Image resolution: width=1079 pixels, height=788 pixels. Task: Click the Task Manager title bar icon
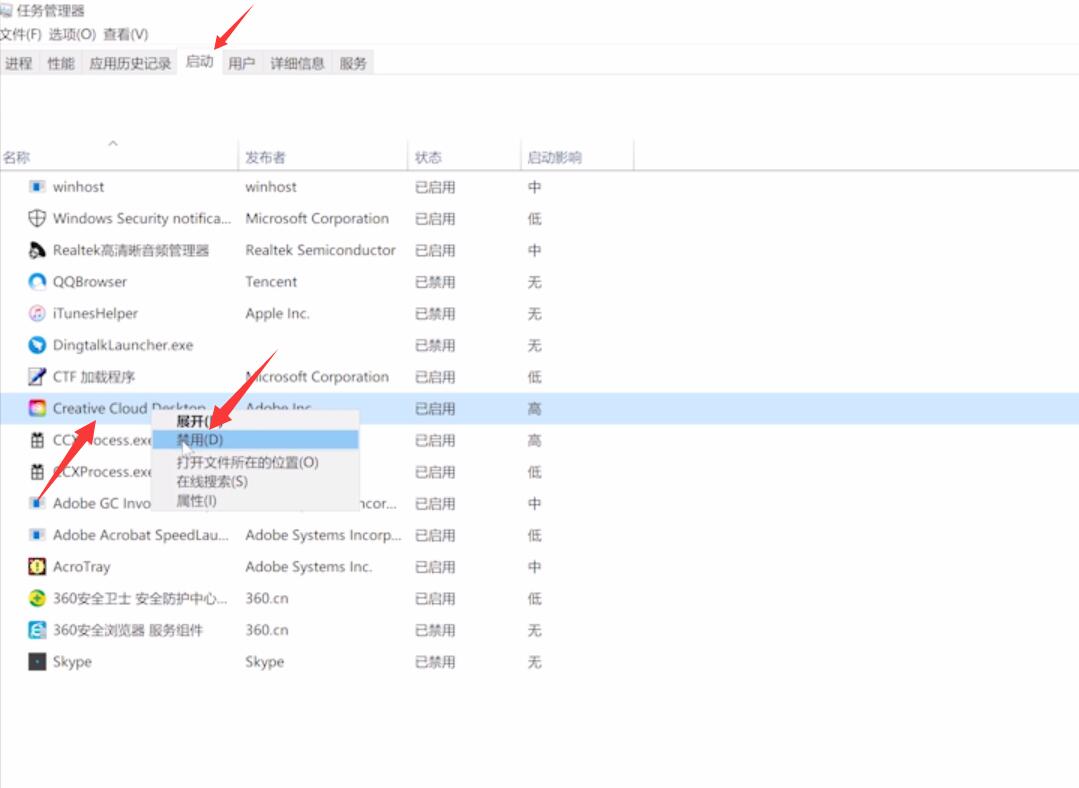tap(6, 10)
